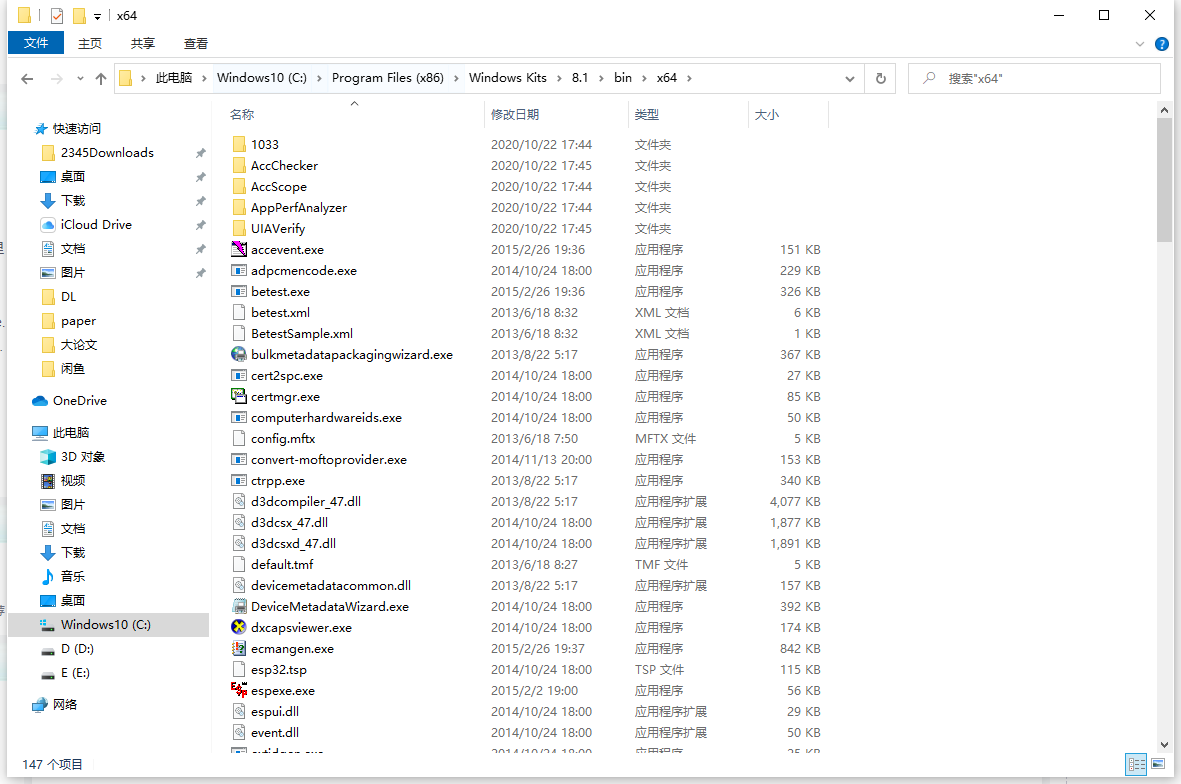This screenshot has height=784, width=1181.
Task: Go up one folder level
Action: pyautogui.click(x=101, y=78)
